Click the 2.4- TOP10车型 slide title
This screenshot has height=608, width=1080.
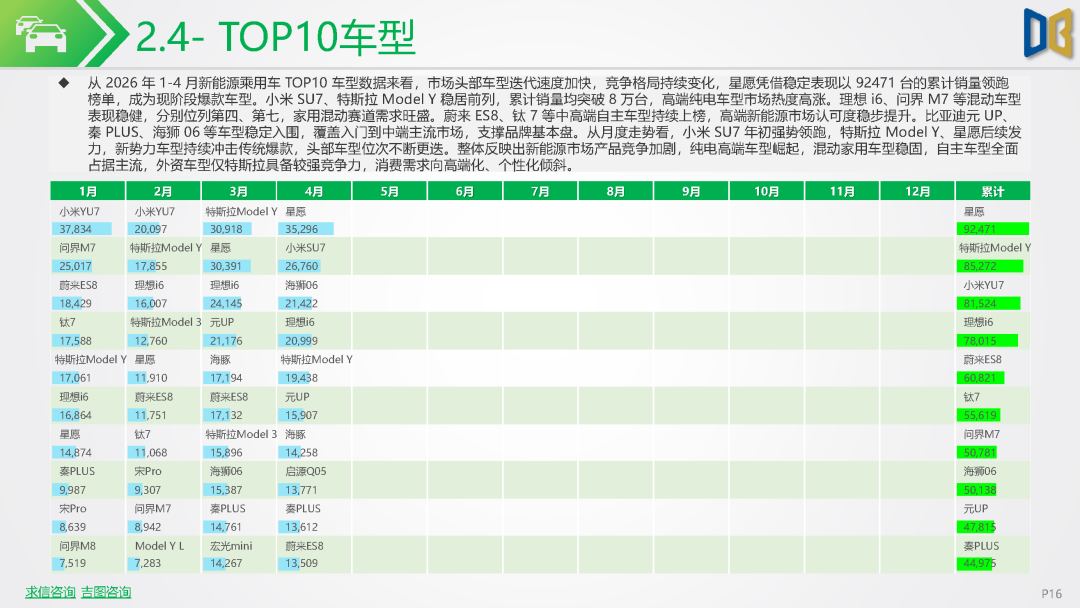pos(276,36)
